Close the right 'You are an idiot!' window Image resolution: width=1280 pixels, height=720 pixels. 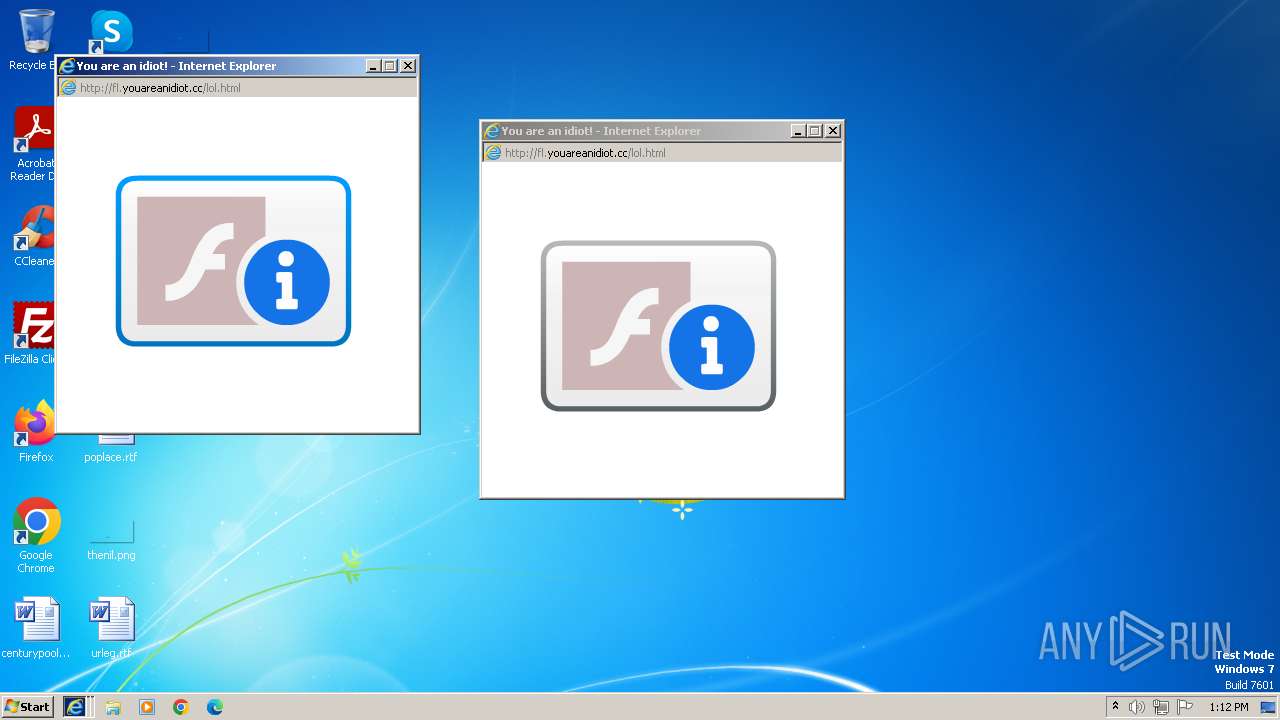(833, 131)
